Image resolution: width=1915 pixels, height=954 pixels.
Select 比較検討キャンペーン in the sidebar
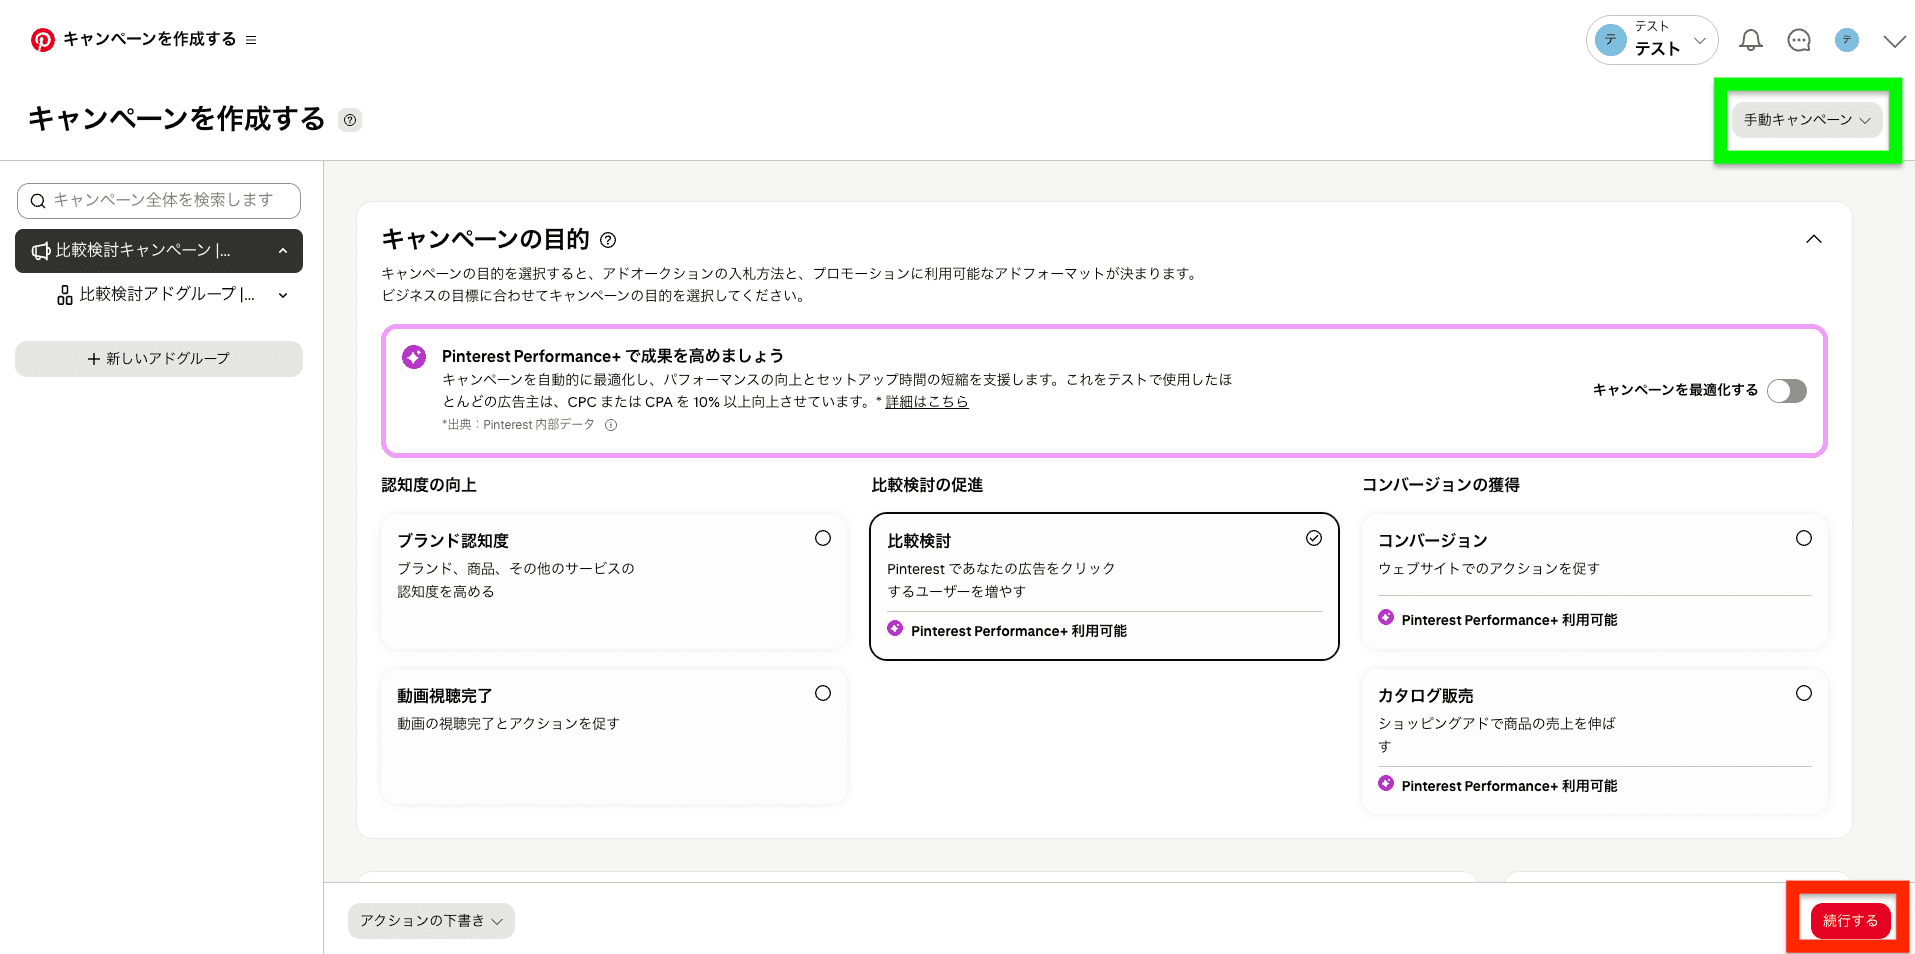(x=159, y=251)
